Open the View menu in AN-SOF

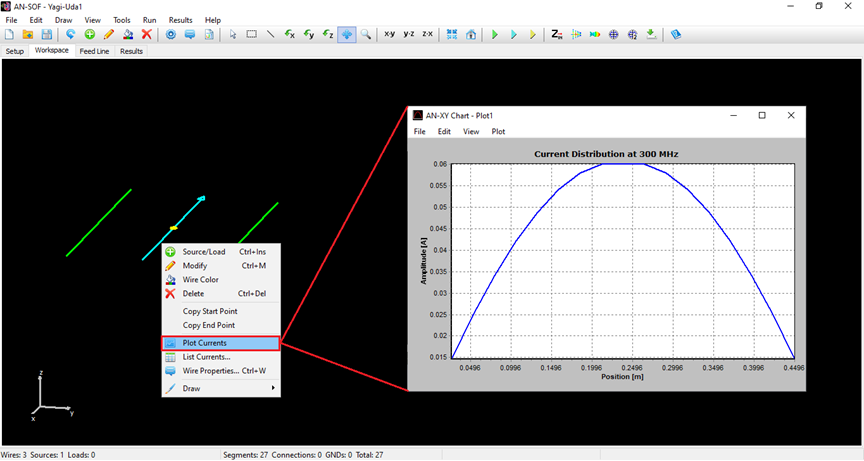93,20
